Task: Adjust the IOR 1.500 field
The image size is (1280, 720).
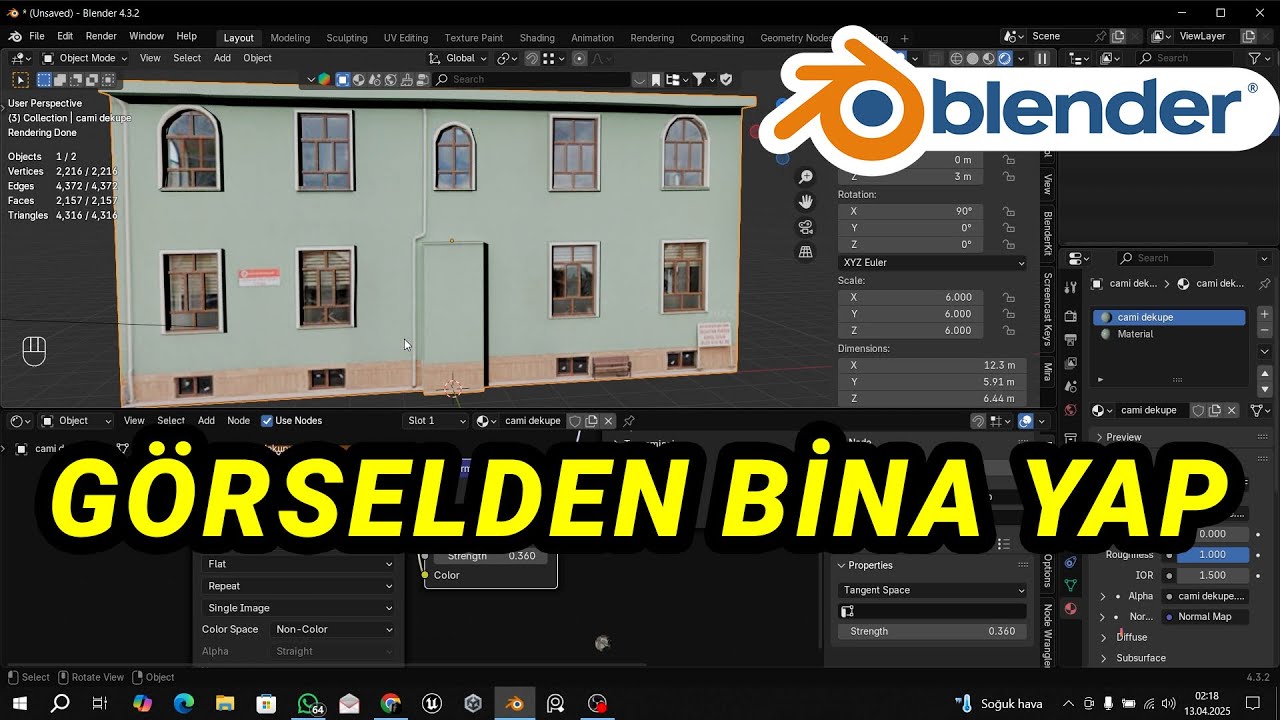Action: click(1213, 576)
